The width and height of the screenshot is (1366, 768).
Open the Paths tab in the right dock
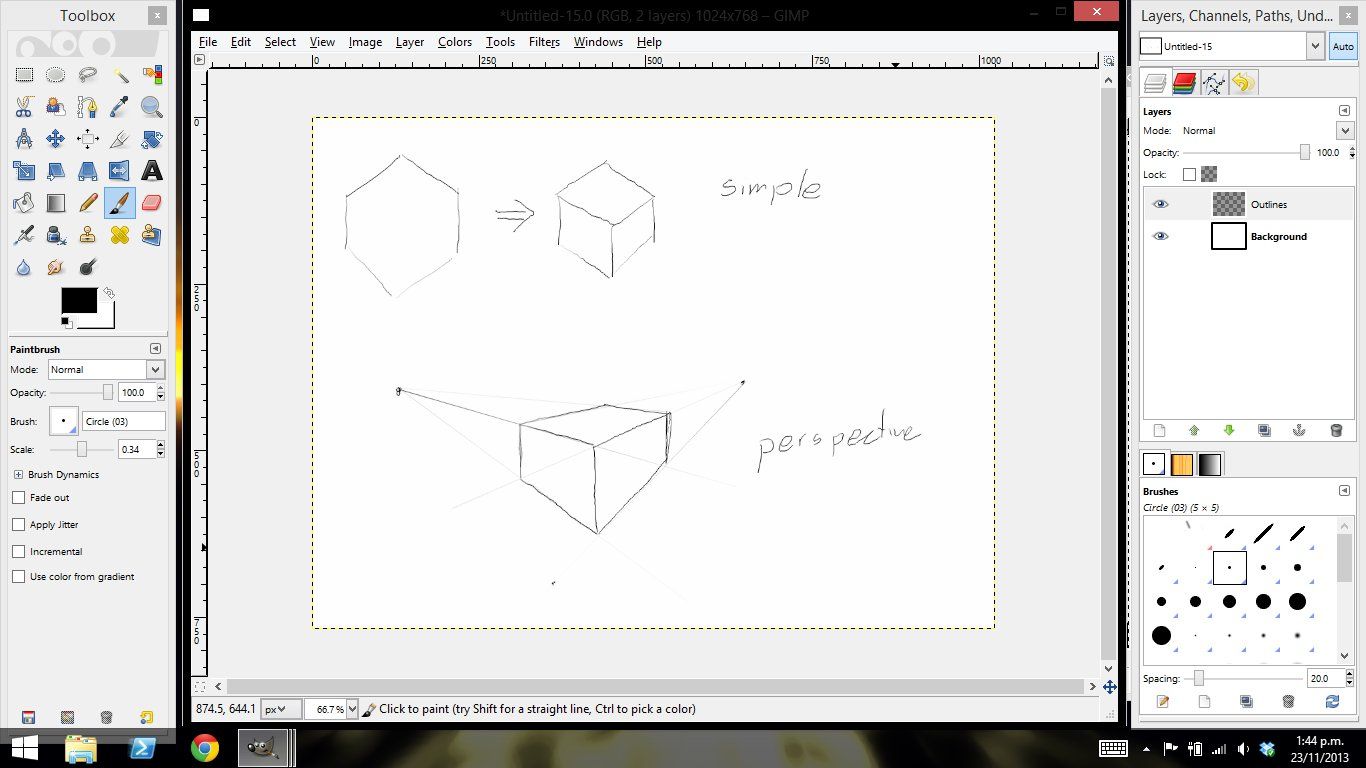[x=1214, y=82]
